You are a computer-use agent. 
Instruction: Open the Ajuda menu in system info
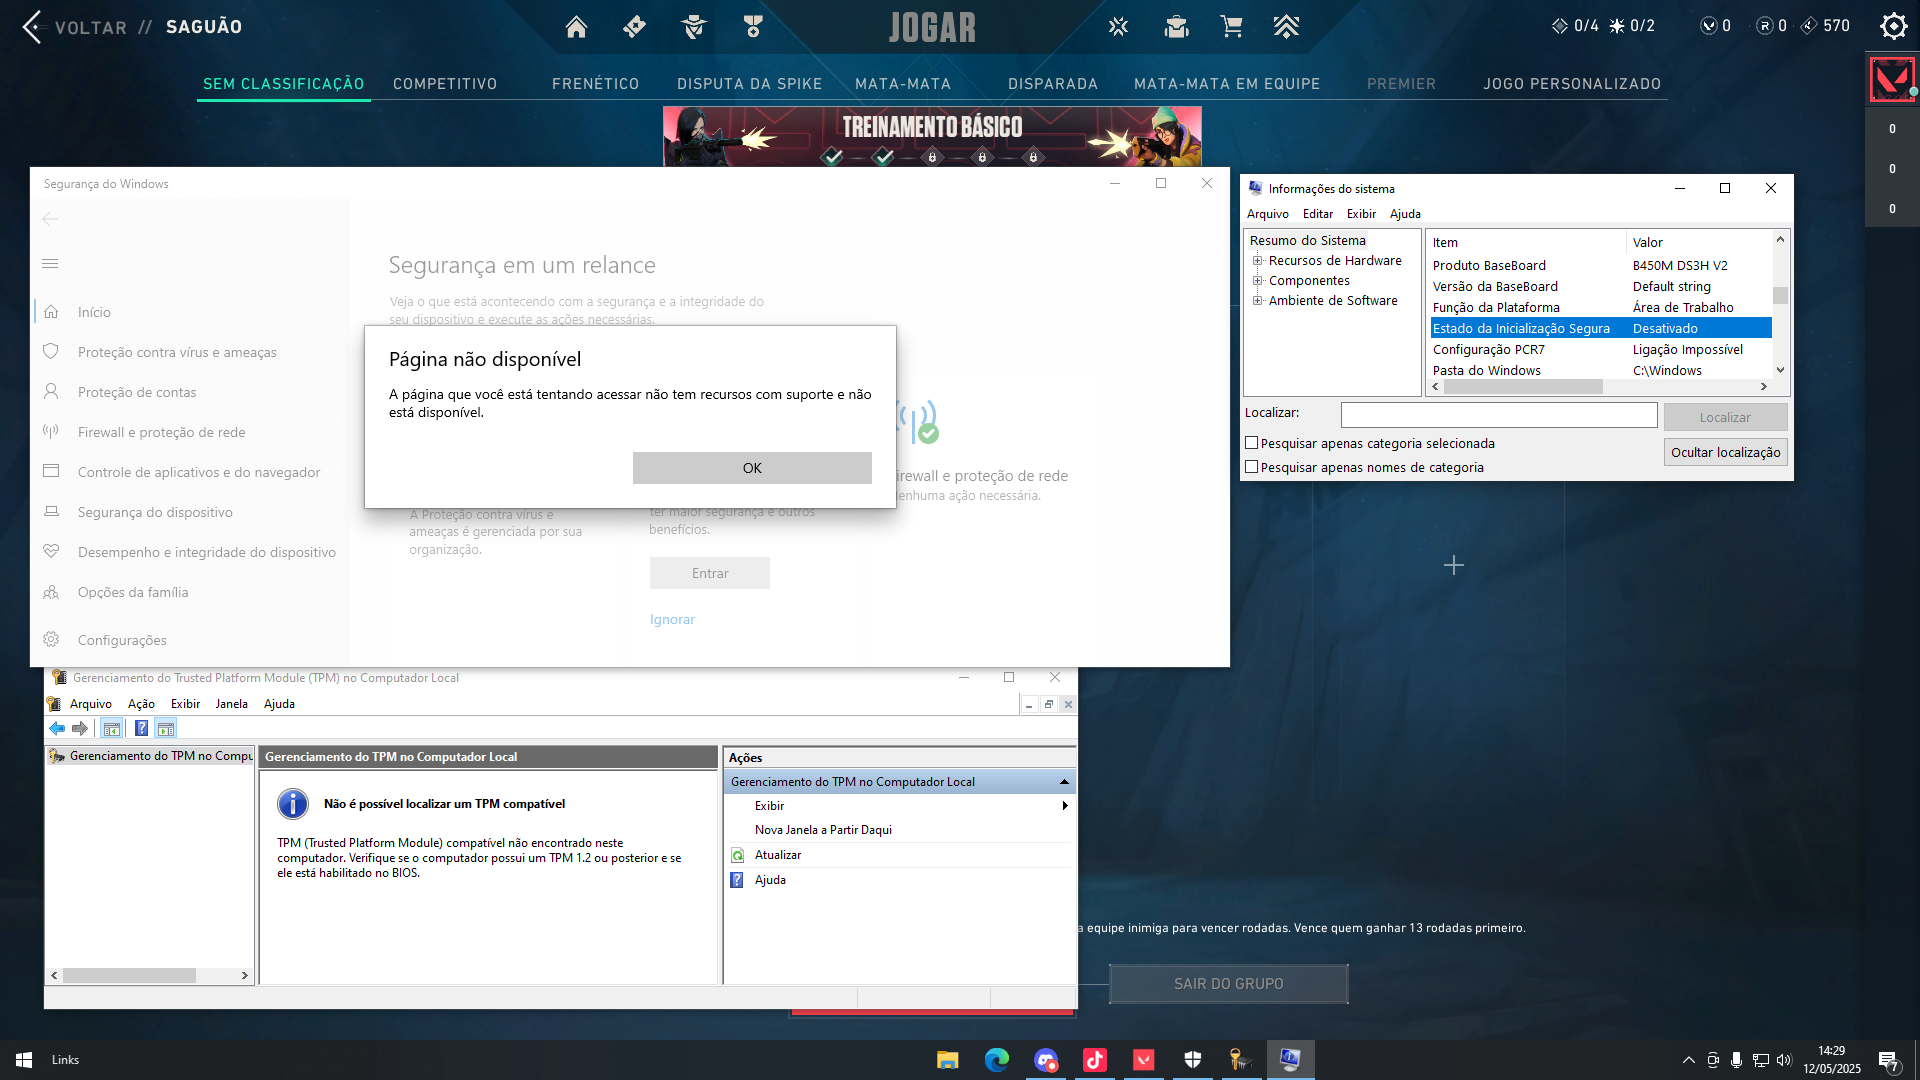[x=1405, y=214]
